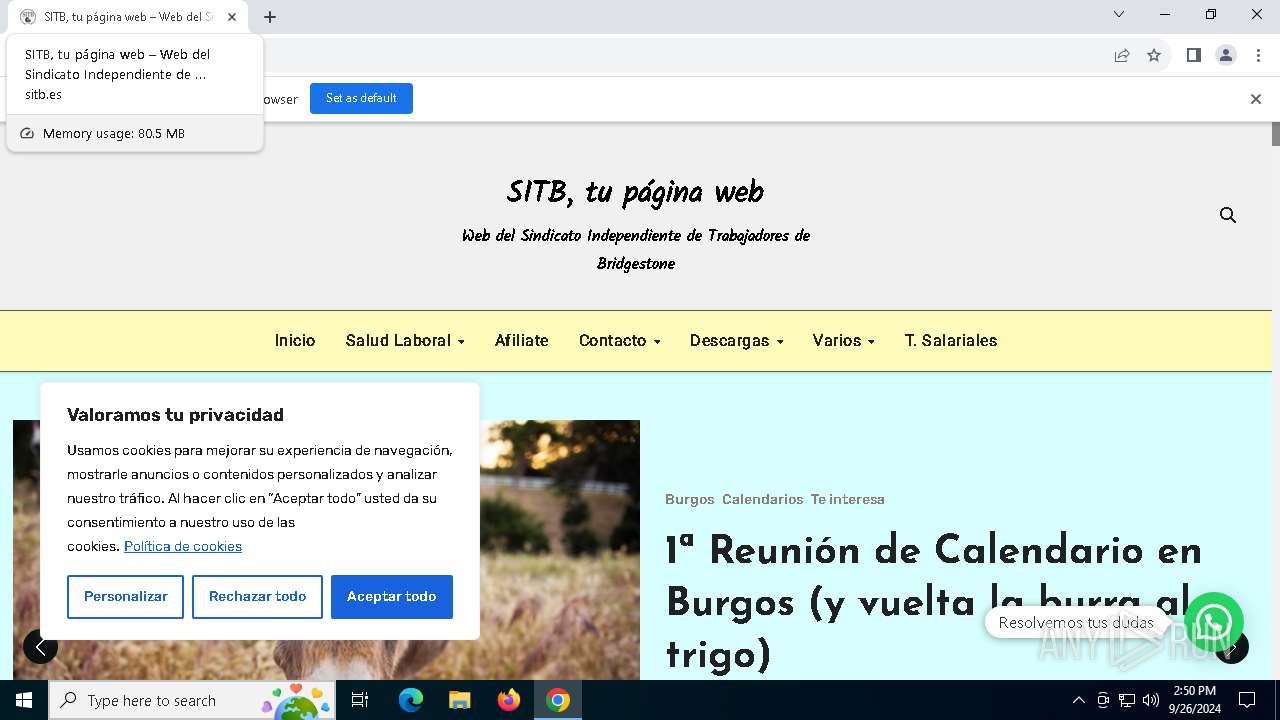Open a new browser tab
1280x720 pixels.
click(270, 17)
